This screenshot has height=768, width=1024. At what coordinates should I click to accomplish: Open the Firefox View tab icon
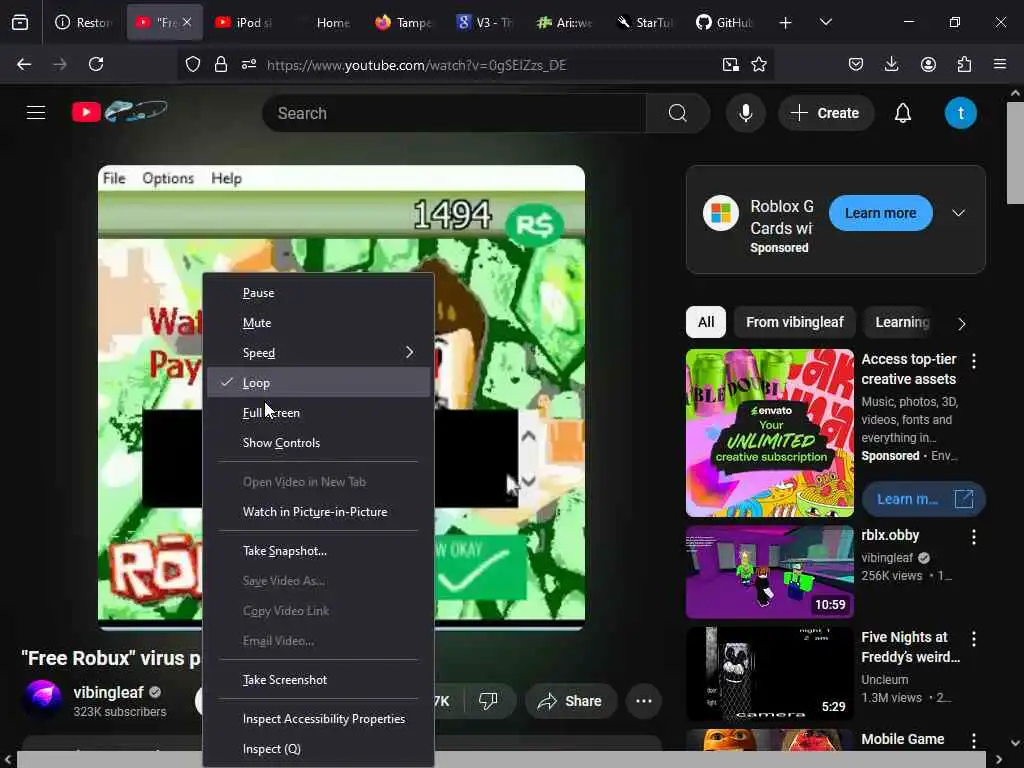pos(20,23)
